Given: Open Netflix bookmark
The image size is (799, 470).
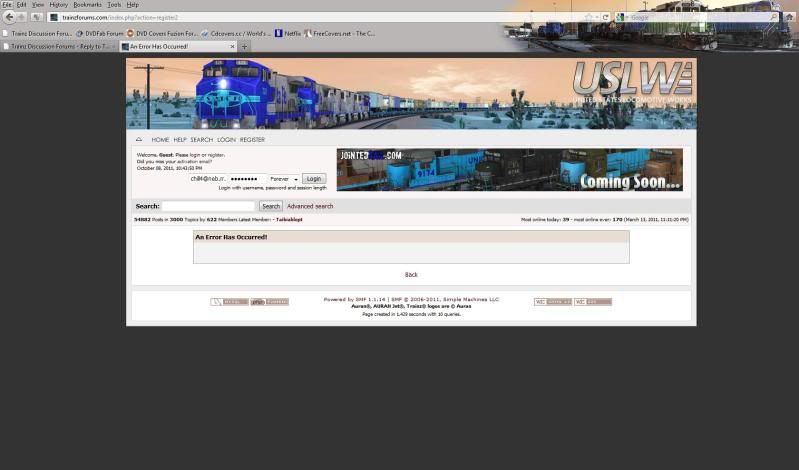Looking at the screenshot, I should 288,34.
